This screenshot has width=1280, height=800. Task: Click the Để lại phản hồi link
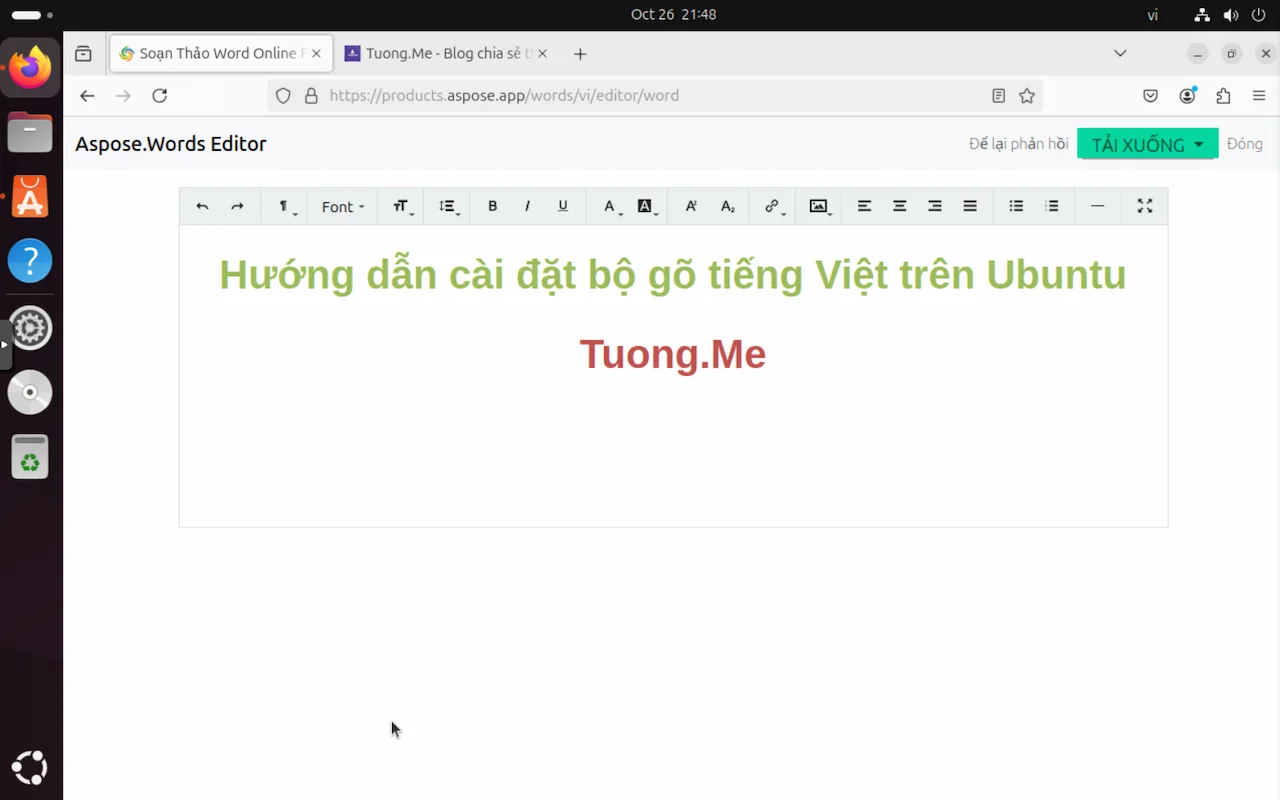[1018, 144]
